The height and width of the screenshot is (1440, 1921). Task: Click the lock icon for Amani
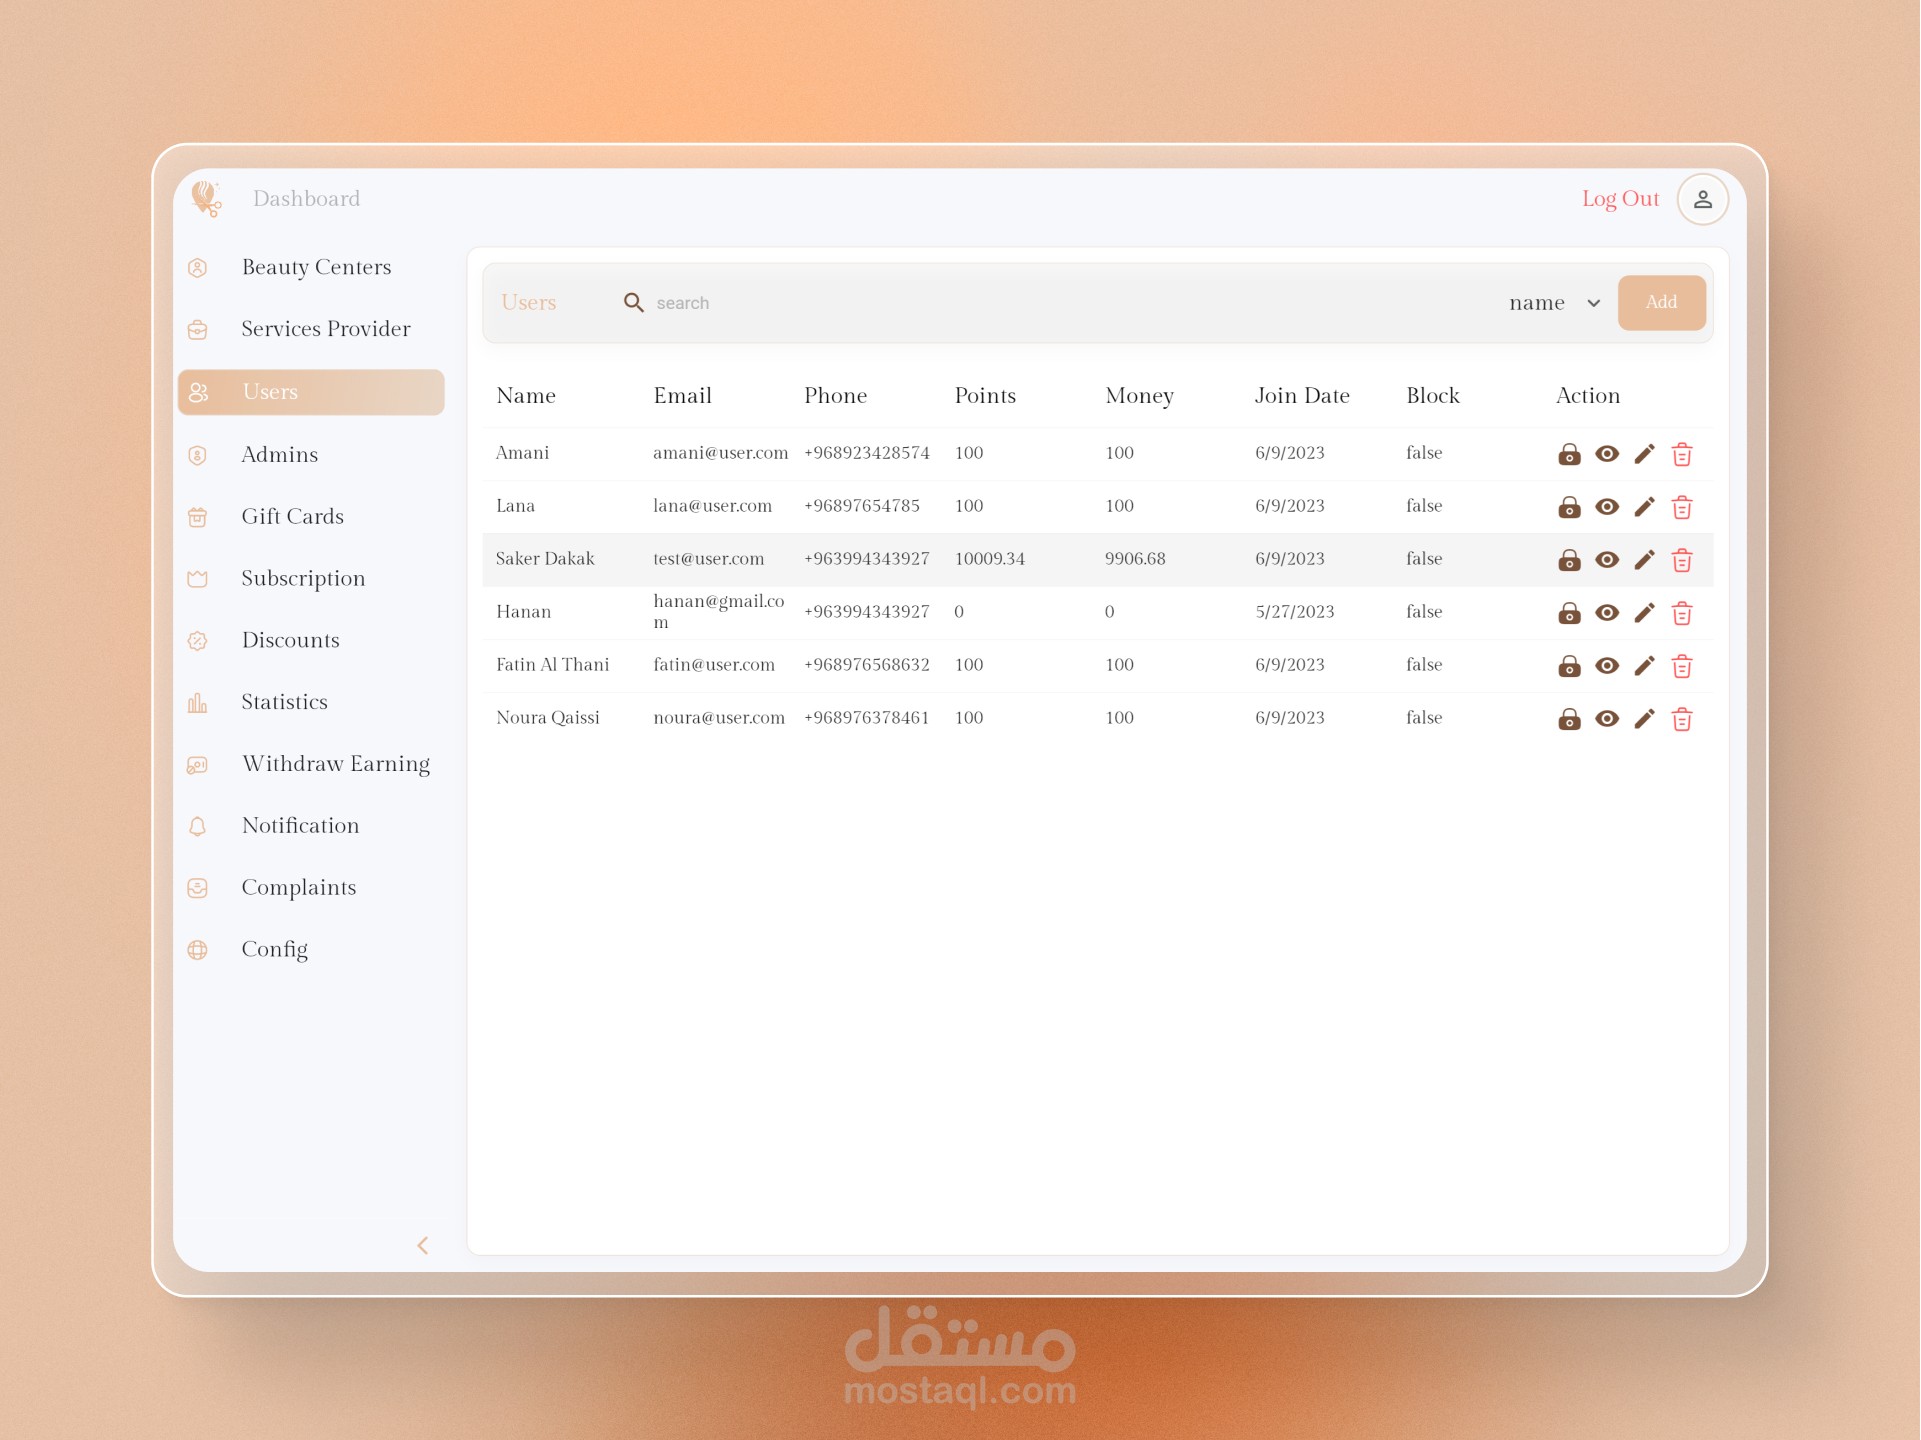pos(1569,454)
